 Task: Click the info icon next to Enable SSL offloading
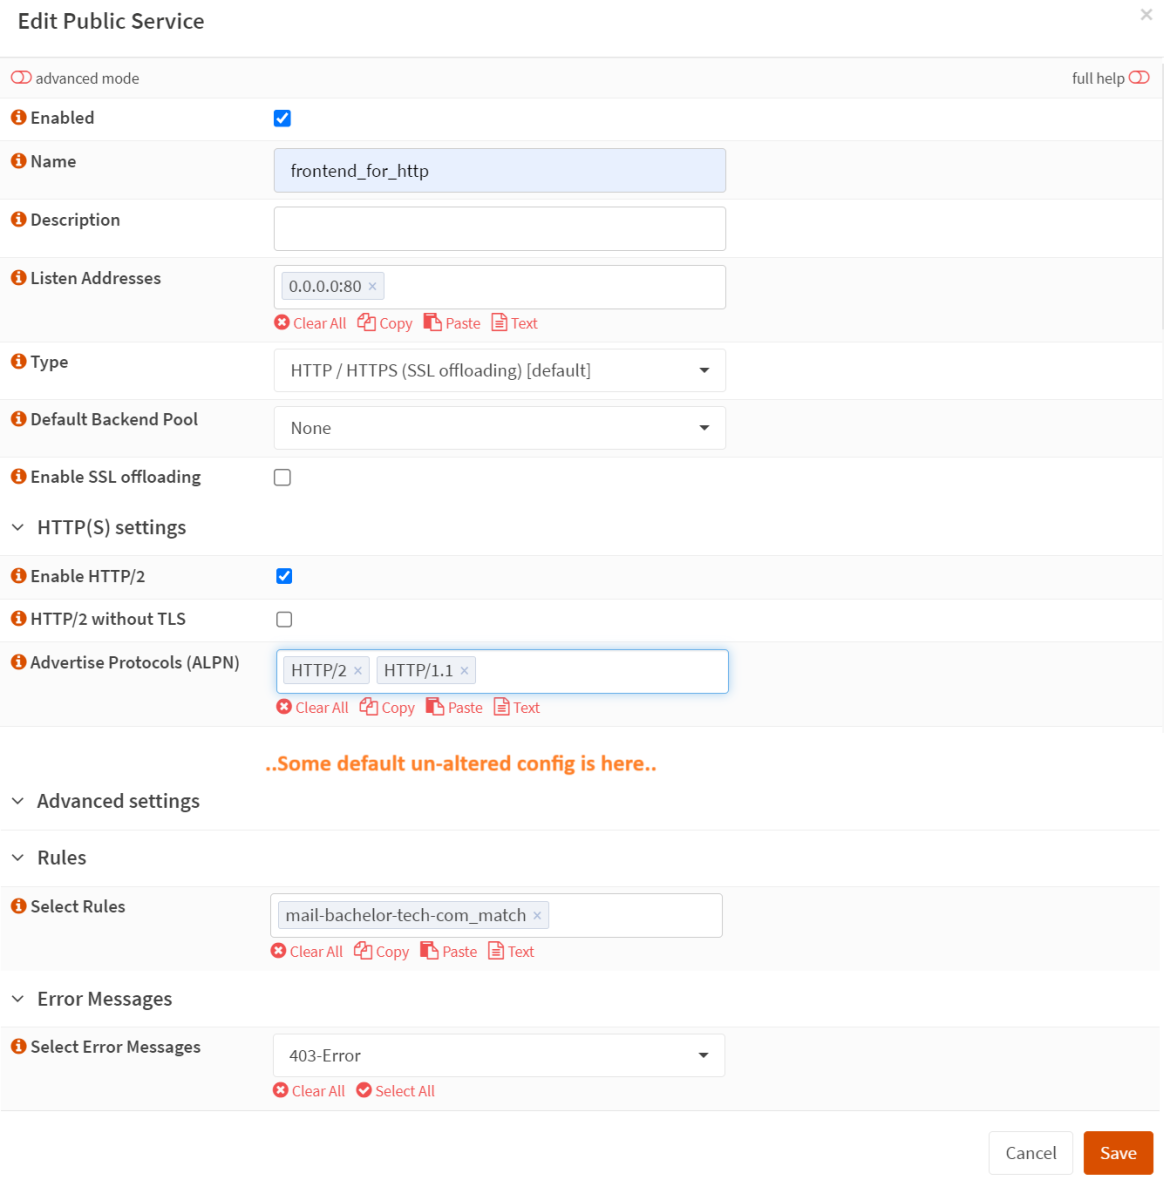click(18, 477)
